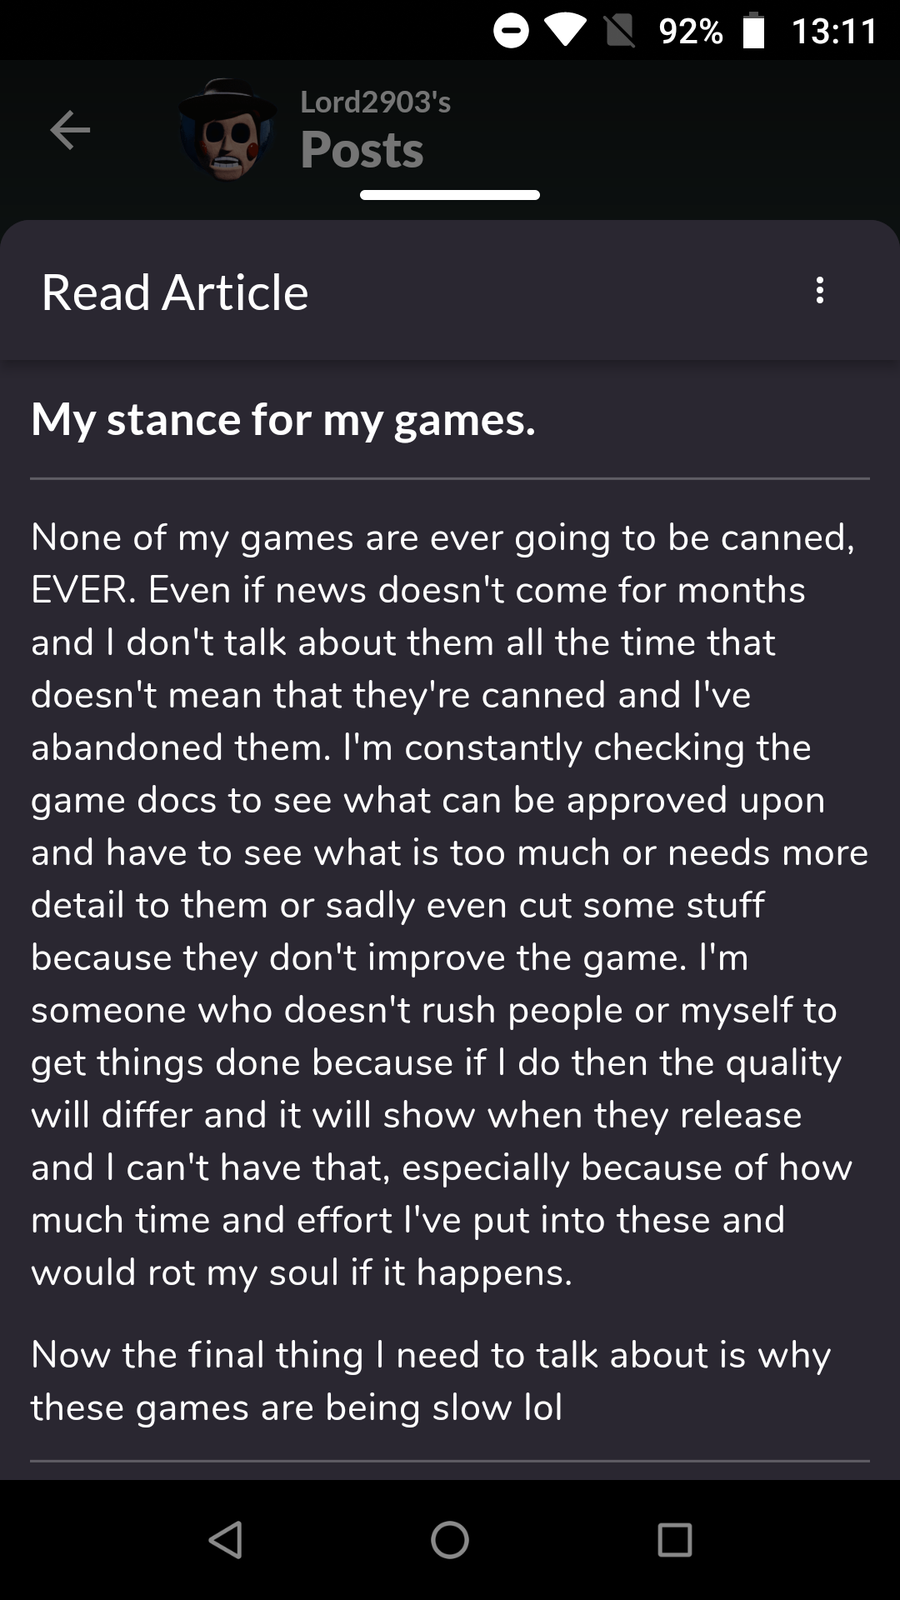Viewport: 900px width, 1600px height.
Task: Tap the 13:11 clock
Action: click(834, 31)
